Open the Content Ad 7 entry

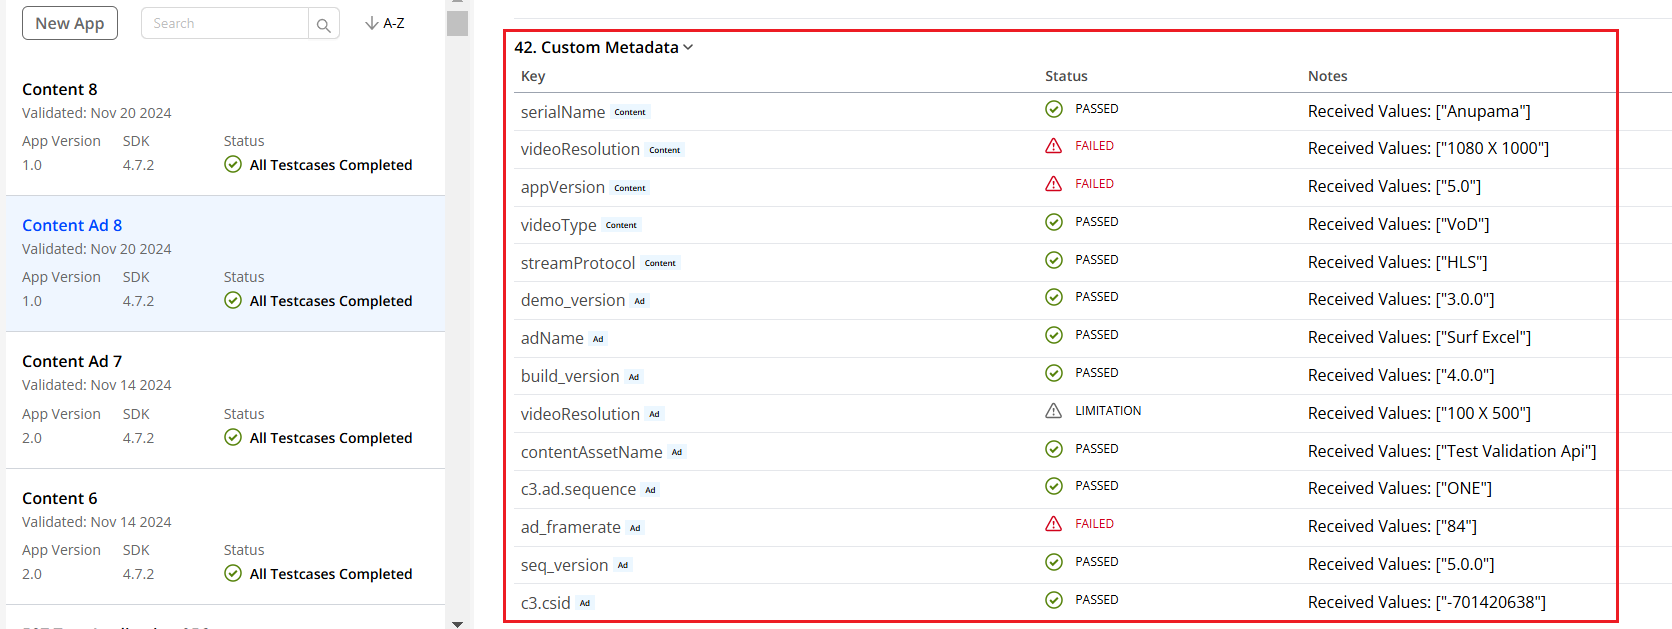coord(72,362)
